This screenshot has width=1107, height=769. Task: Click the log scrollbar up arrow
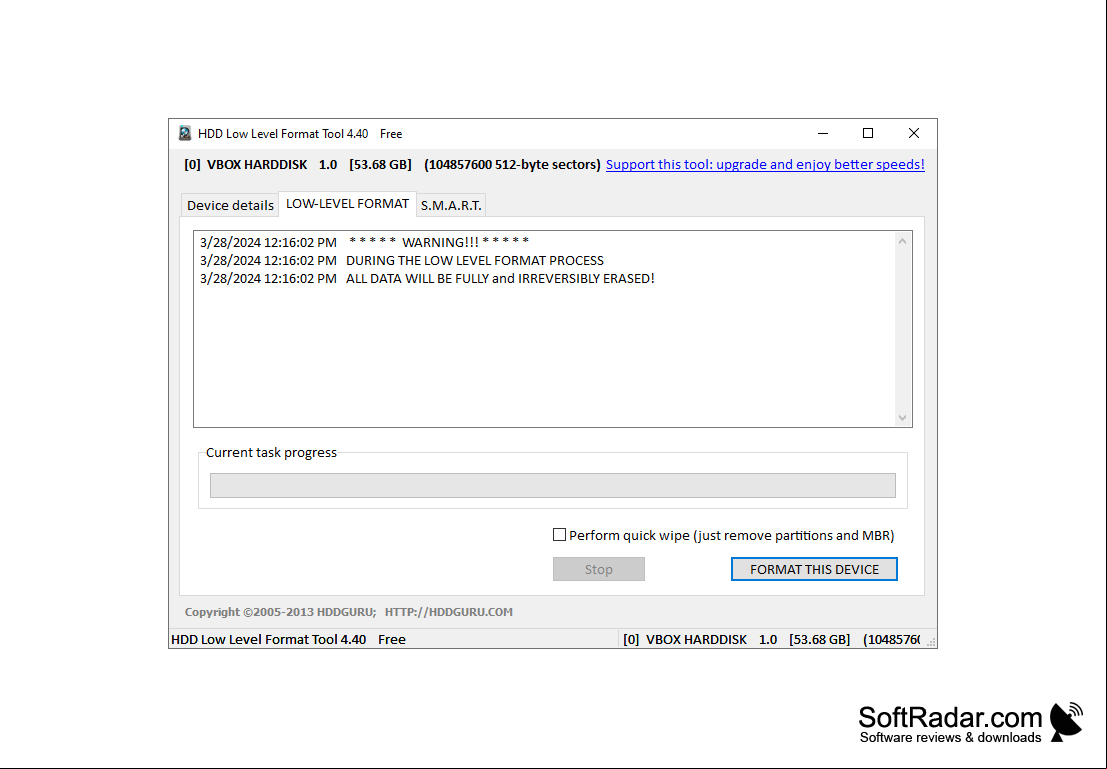[902, 242]
